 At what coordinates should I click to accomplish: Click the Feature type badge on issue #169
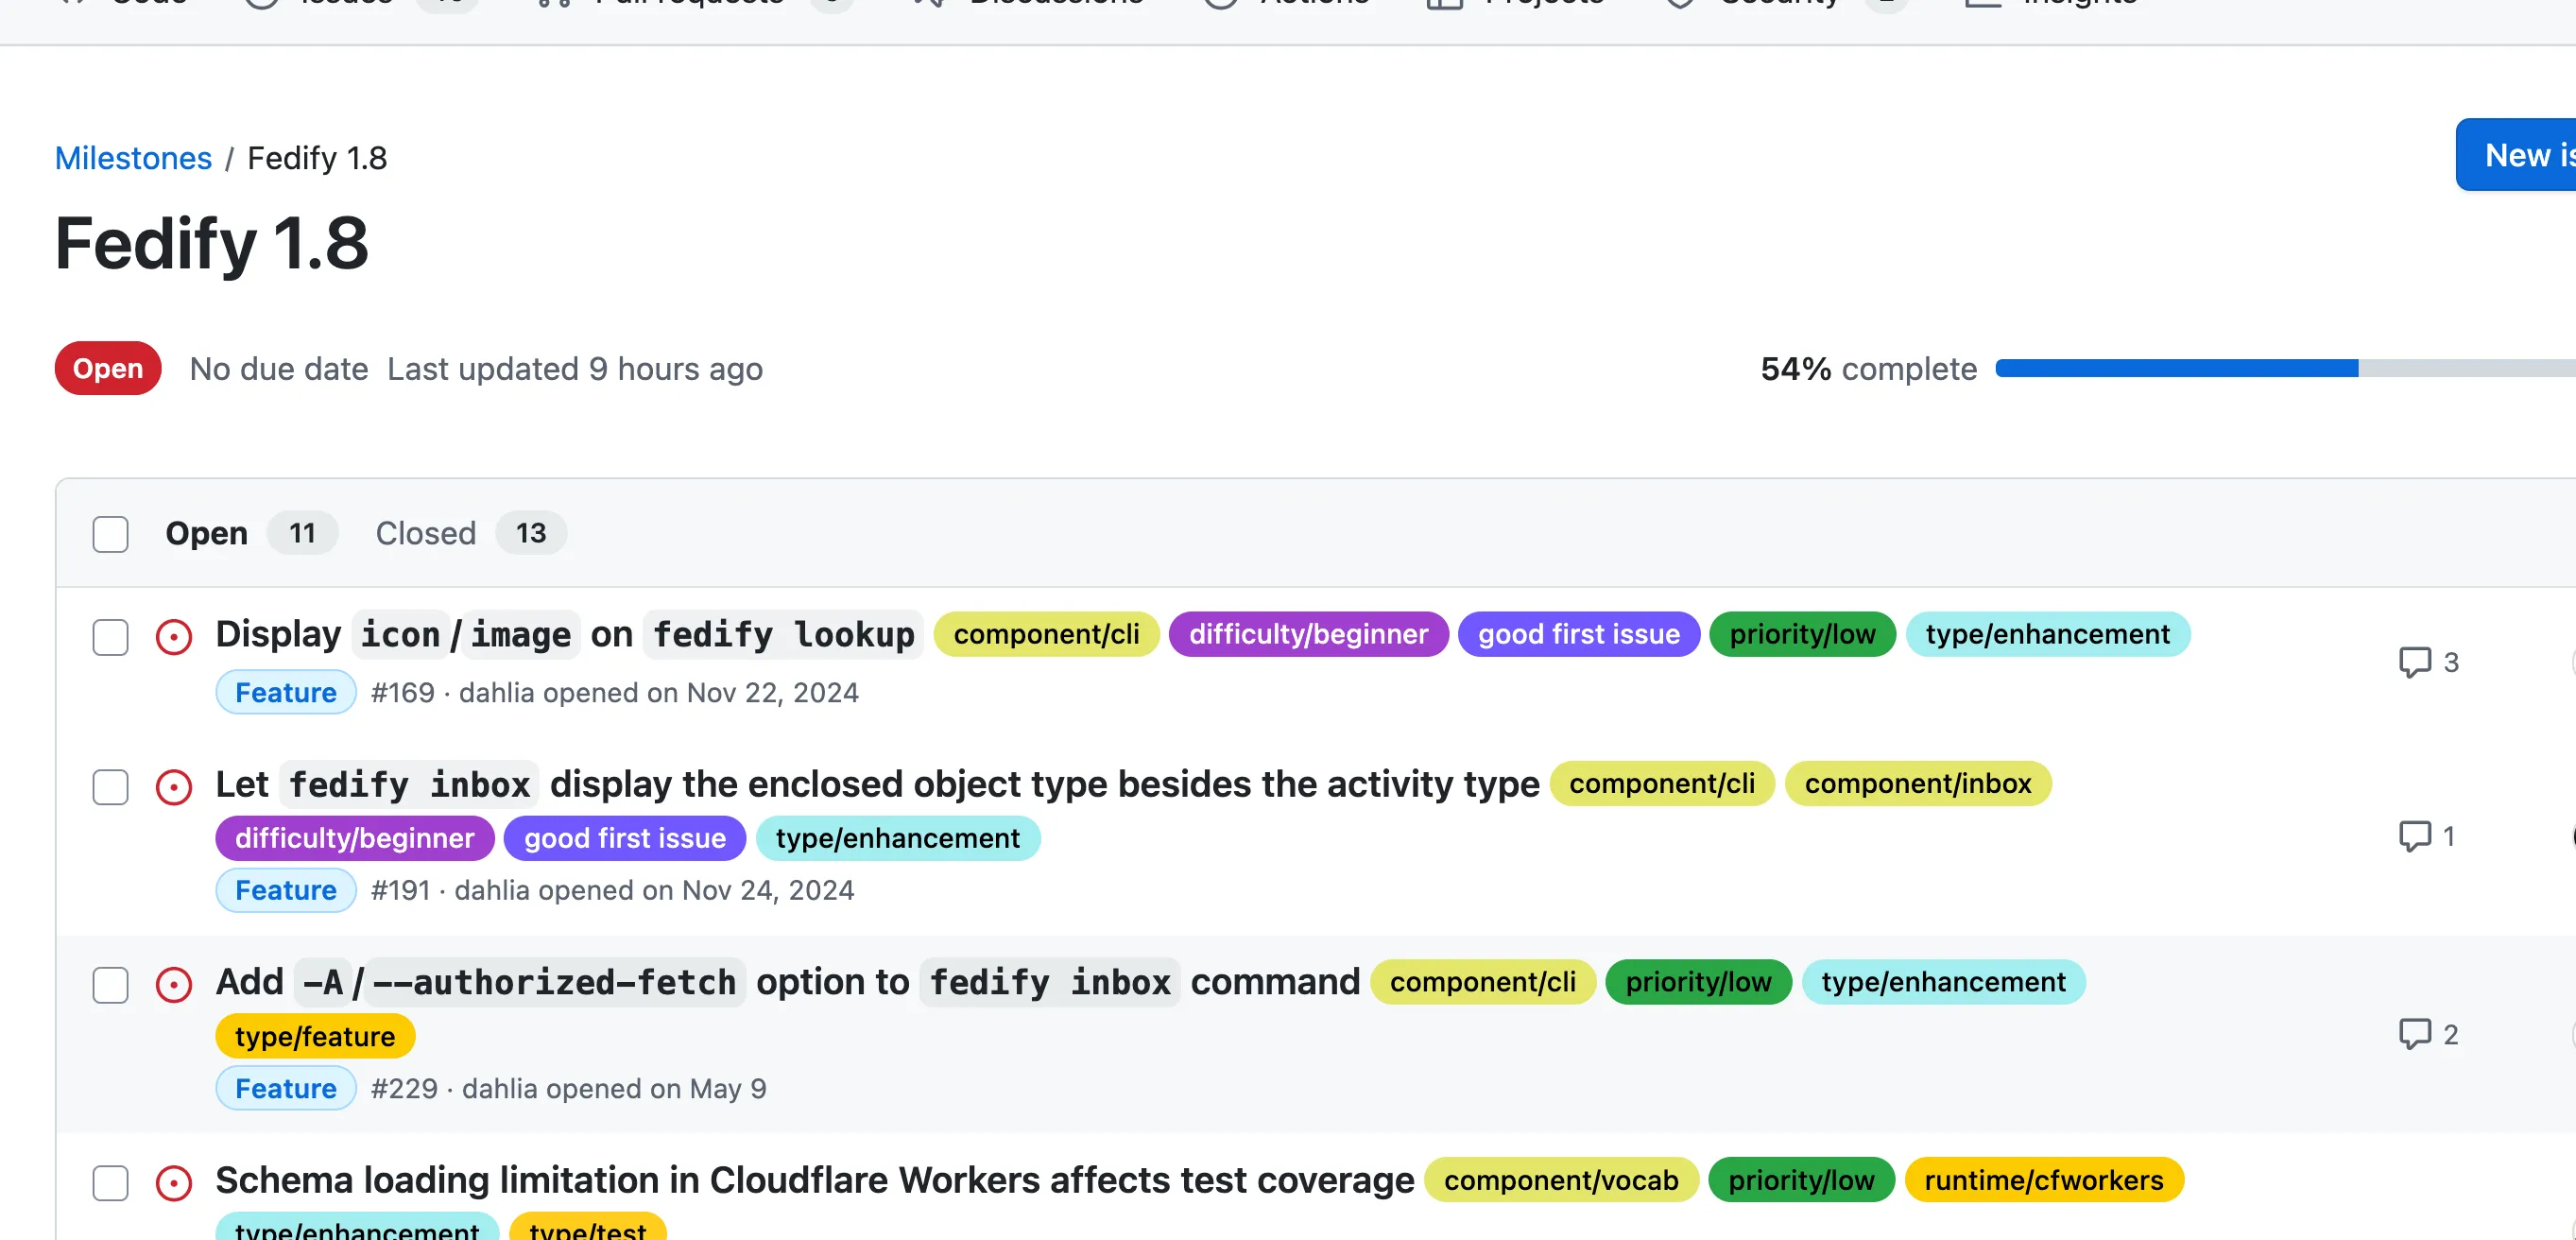coord(286,692)
